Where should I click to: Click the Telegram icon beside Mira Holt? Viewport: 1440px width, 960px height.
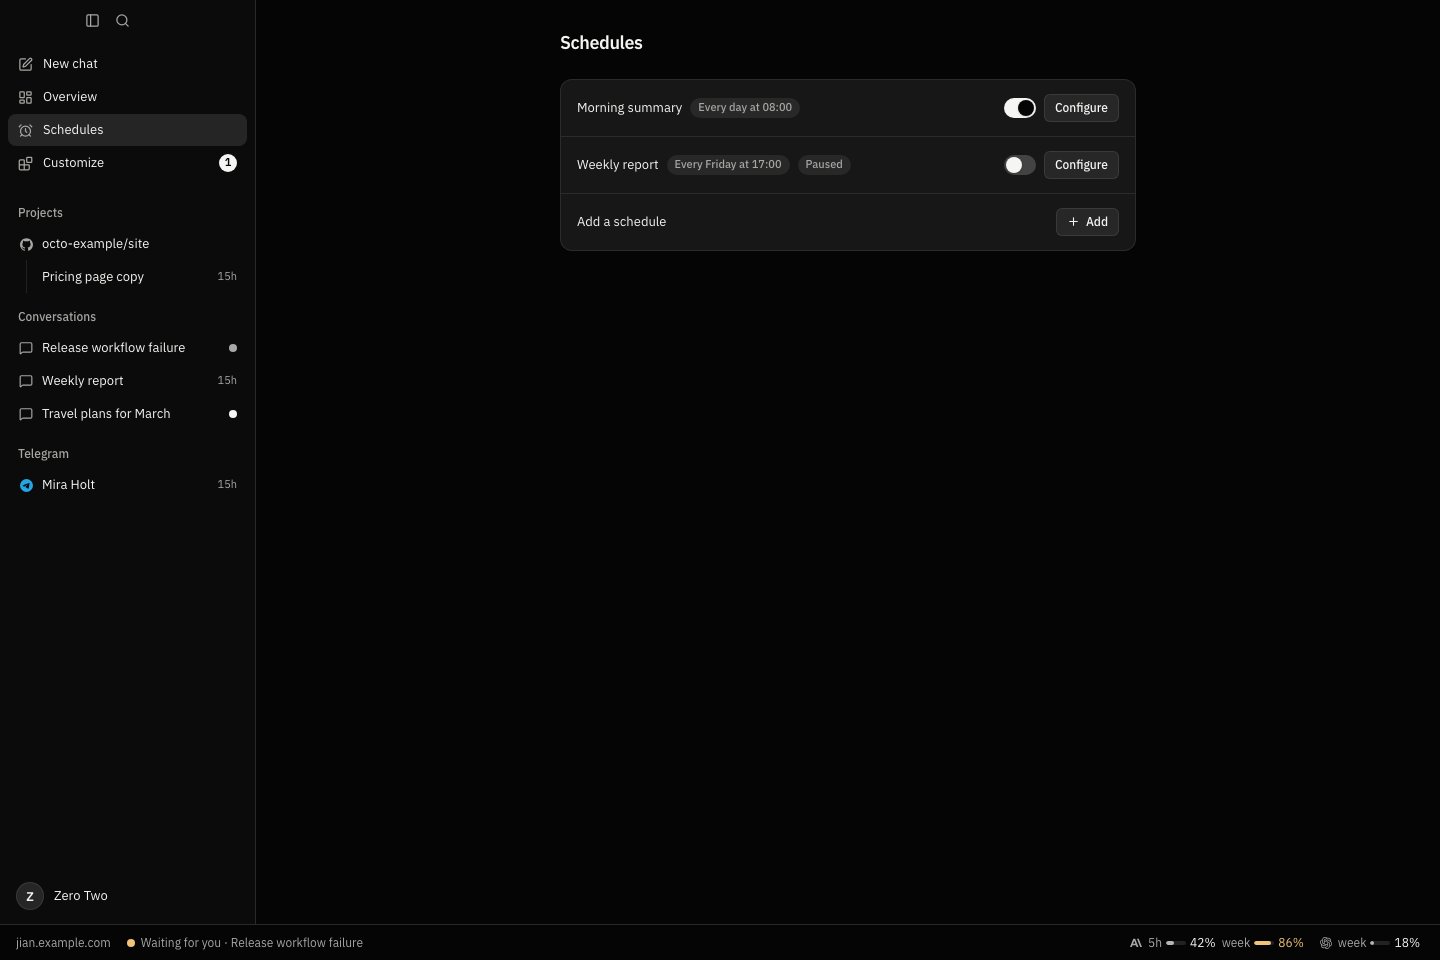26,485
